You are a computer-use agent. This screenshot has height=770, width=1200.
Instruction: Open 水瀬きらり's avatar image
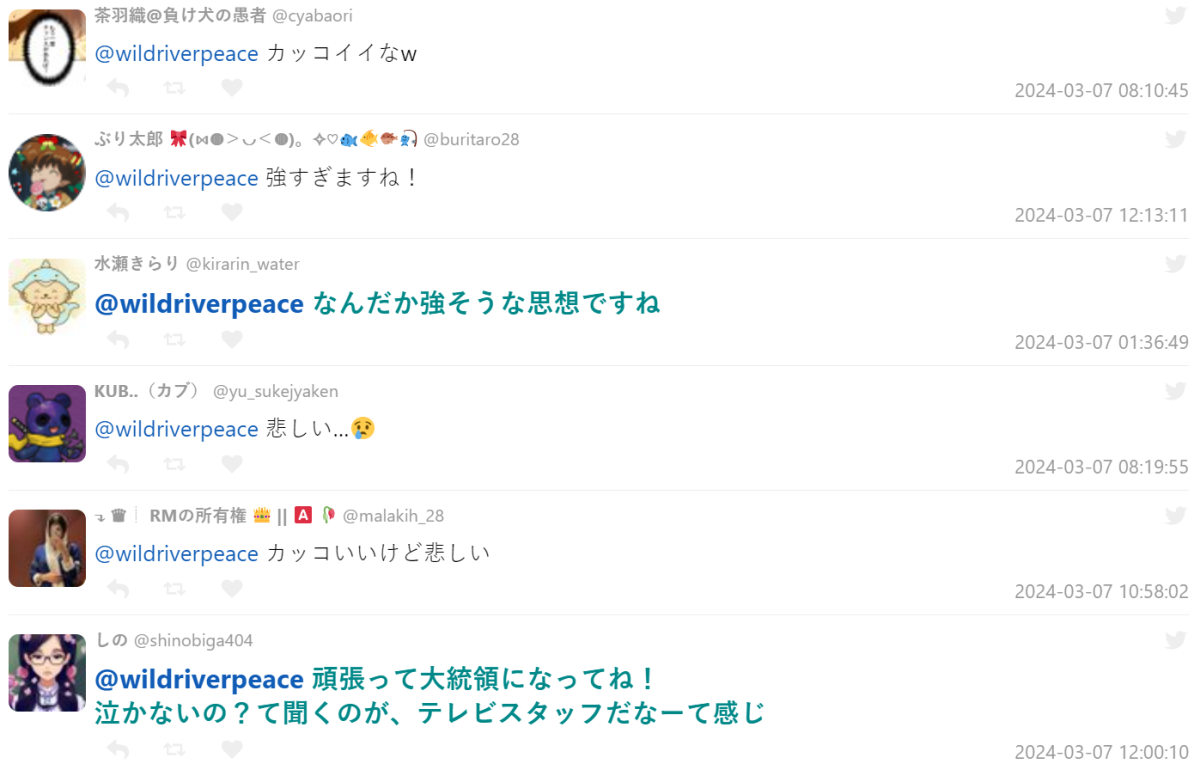click(x=47, y=297)
